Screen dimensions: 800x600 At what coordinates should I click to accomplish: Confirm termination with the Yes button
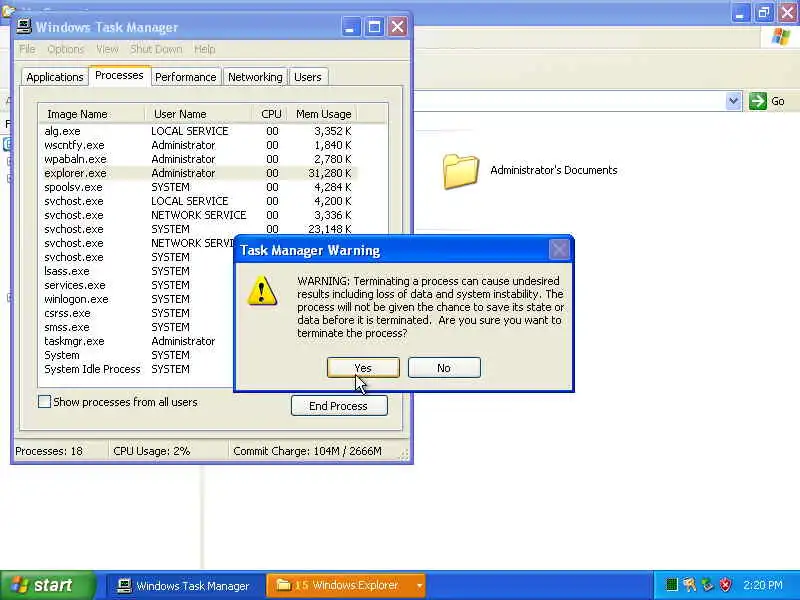coord(363,368)
